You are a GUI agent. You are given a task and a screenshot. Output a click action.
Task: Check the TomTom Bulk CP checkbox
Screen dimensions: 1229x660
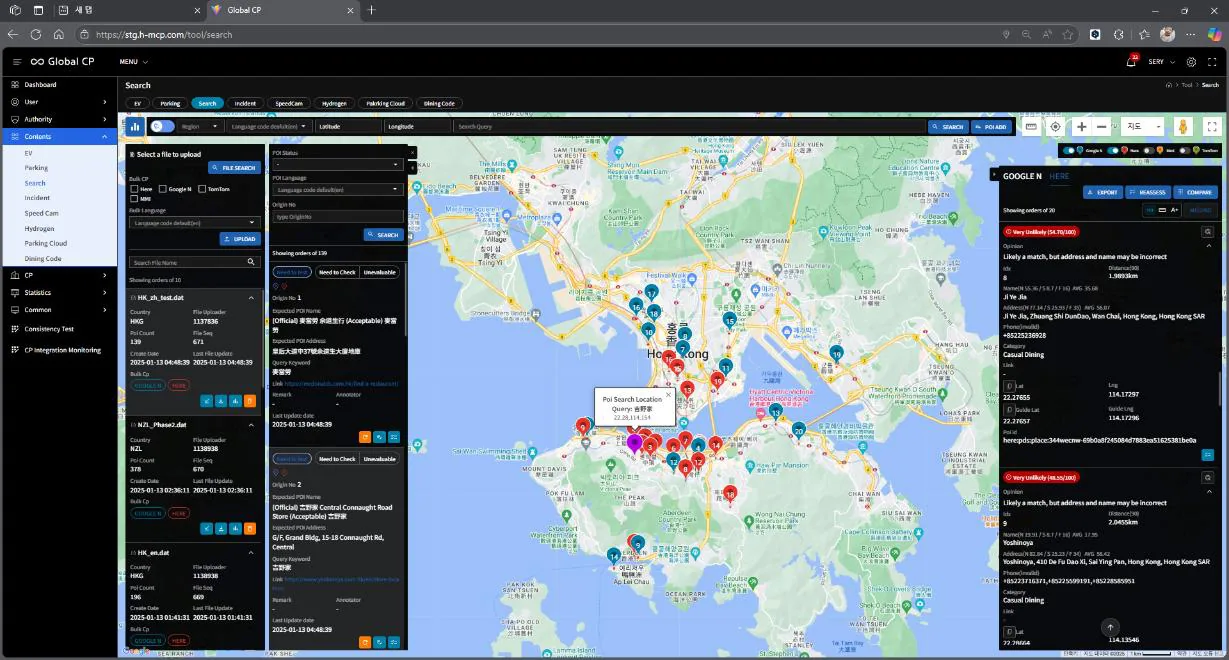tap(201, 188)
